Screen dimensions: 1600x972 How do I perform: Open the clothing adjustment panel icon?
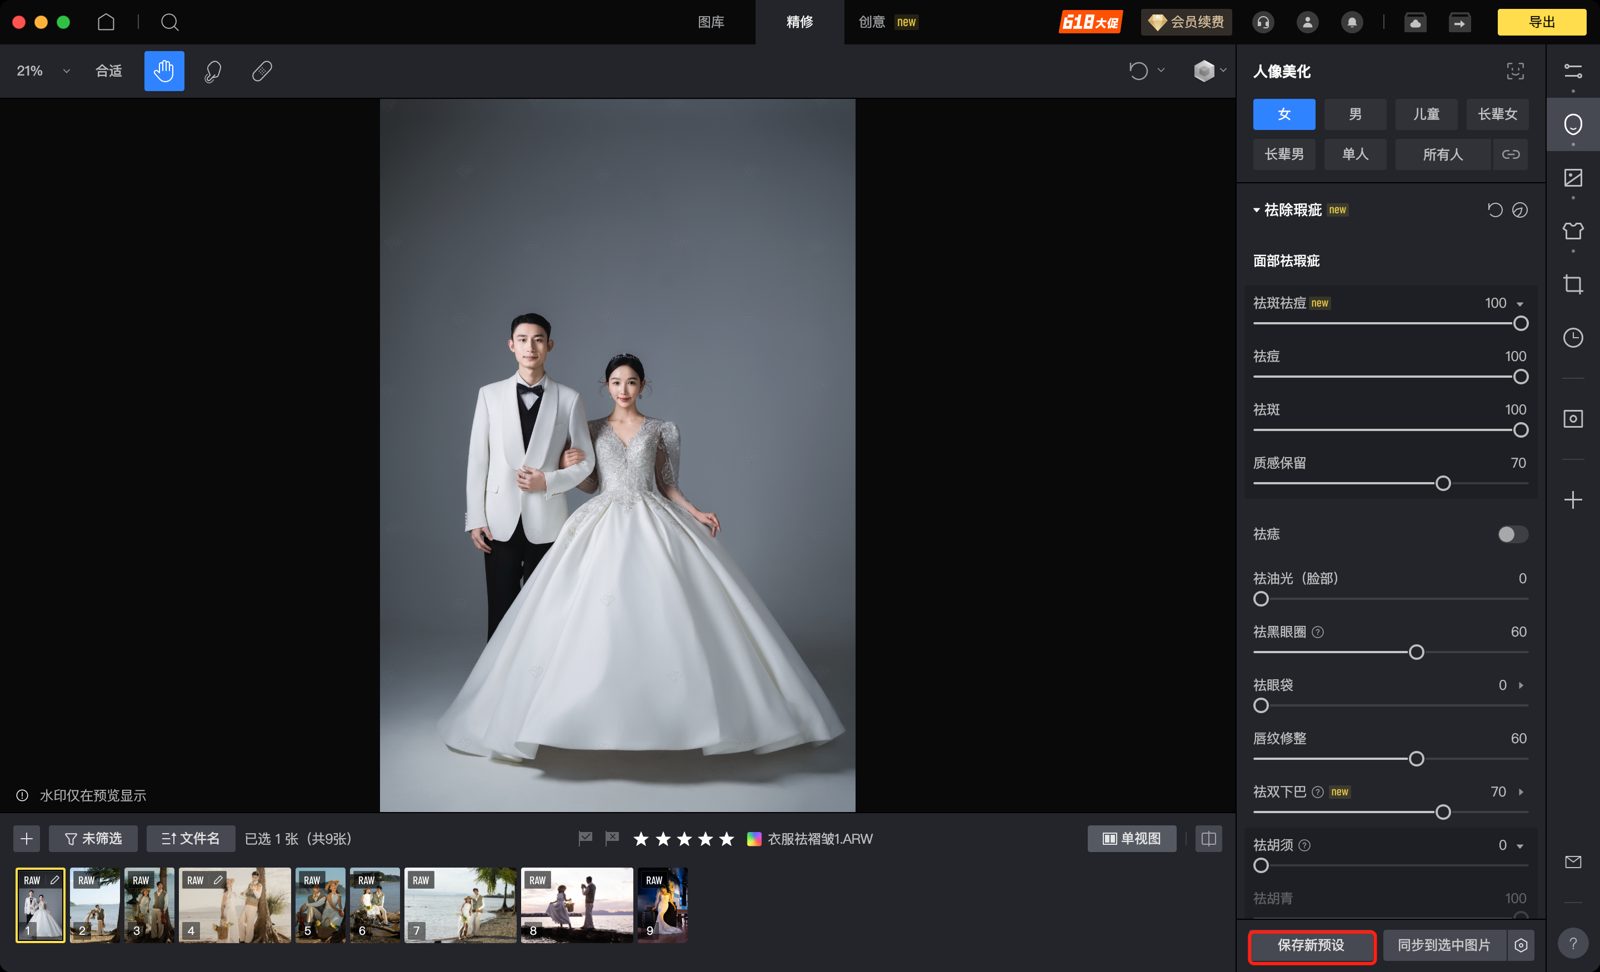coord(1573,231)
